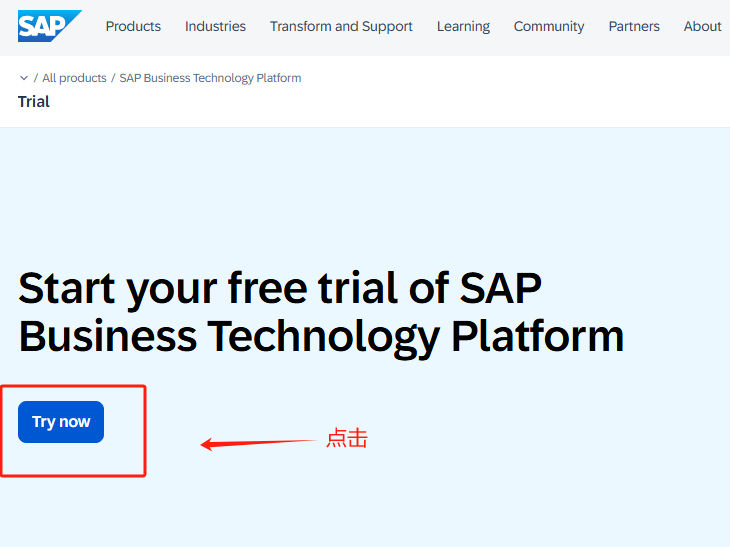Image resolution: width=730 pixels, height=547 pixels.
Task: Click the red 点击 annotation label
Action: tap(347, 438)
